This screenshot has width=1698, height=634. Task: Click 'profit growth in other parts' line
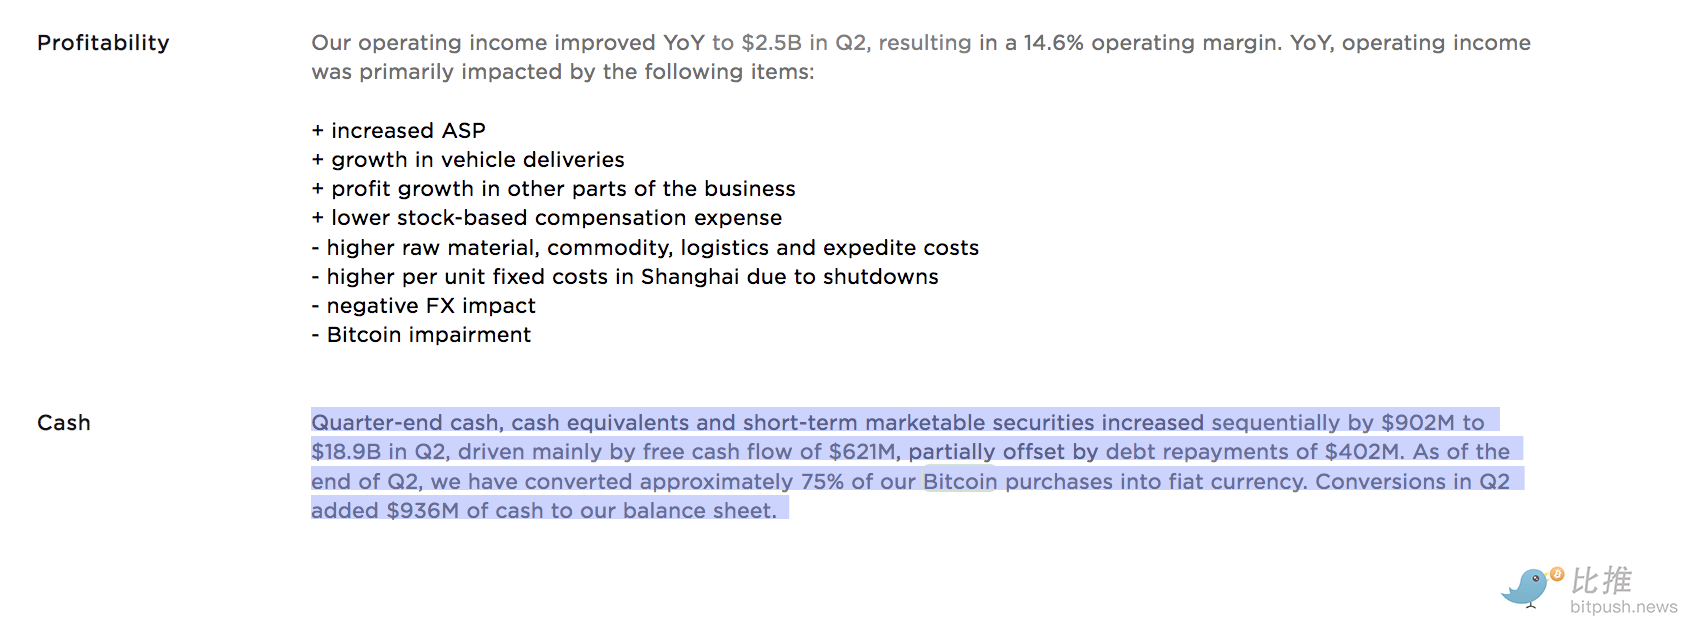tap(553, 189)
